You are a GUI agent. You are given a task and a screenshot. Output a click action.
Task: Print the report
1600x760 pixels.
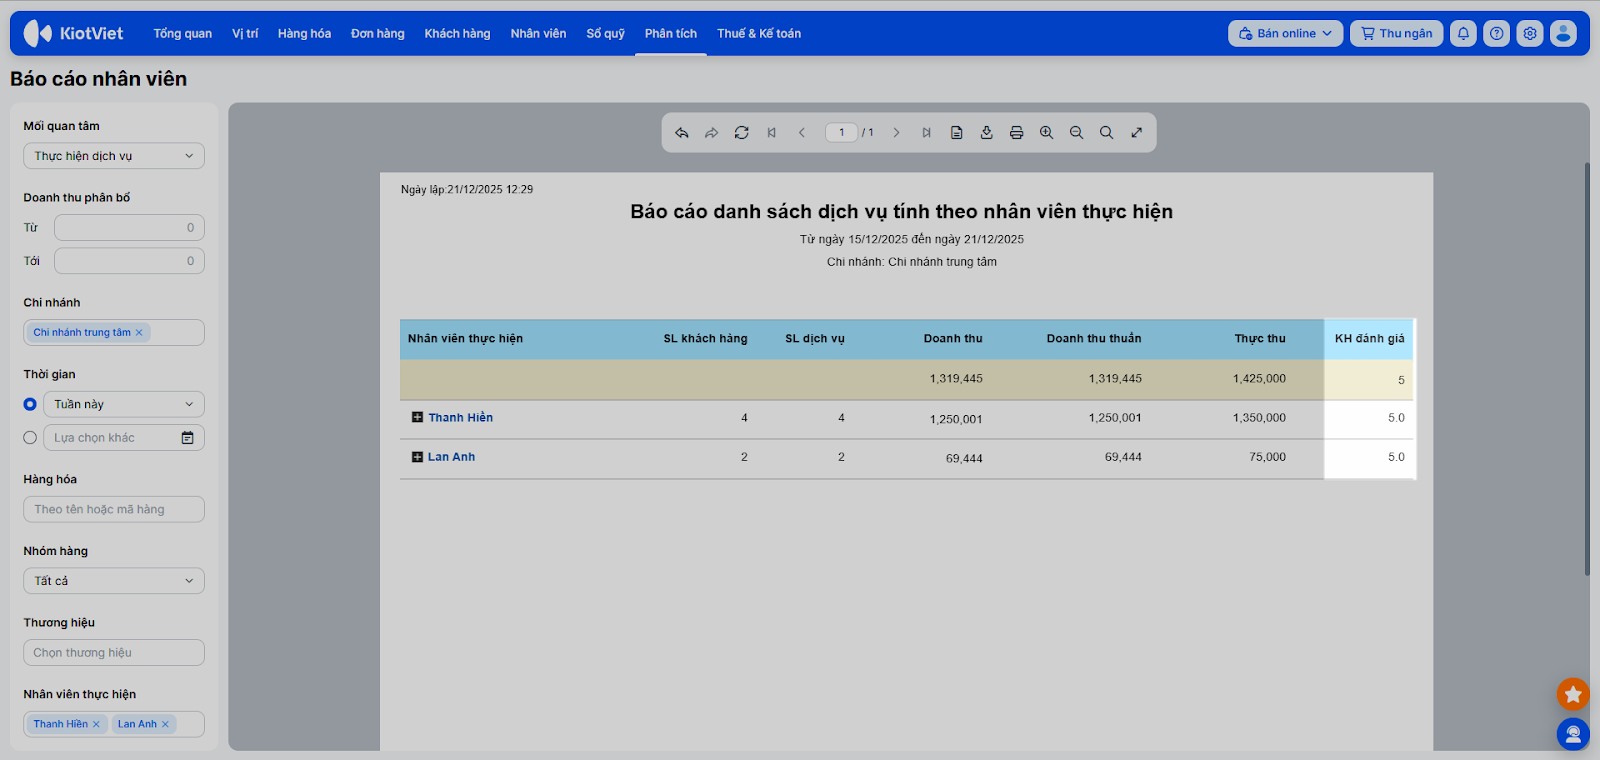[1017, 132]
